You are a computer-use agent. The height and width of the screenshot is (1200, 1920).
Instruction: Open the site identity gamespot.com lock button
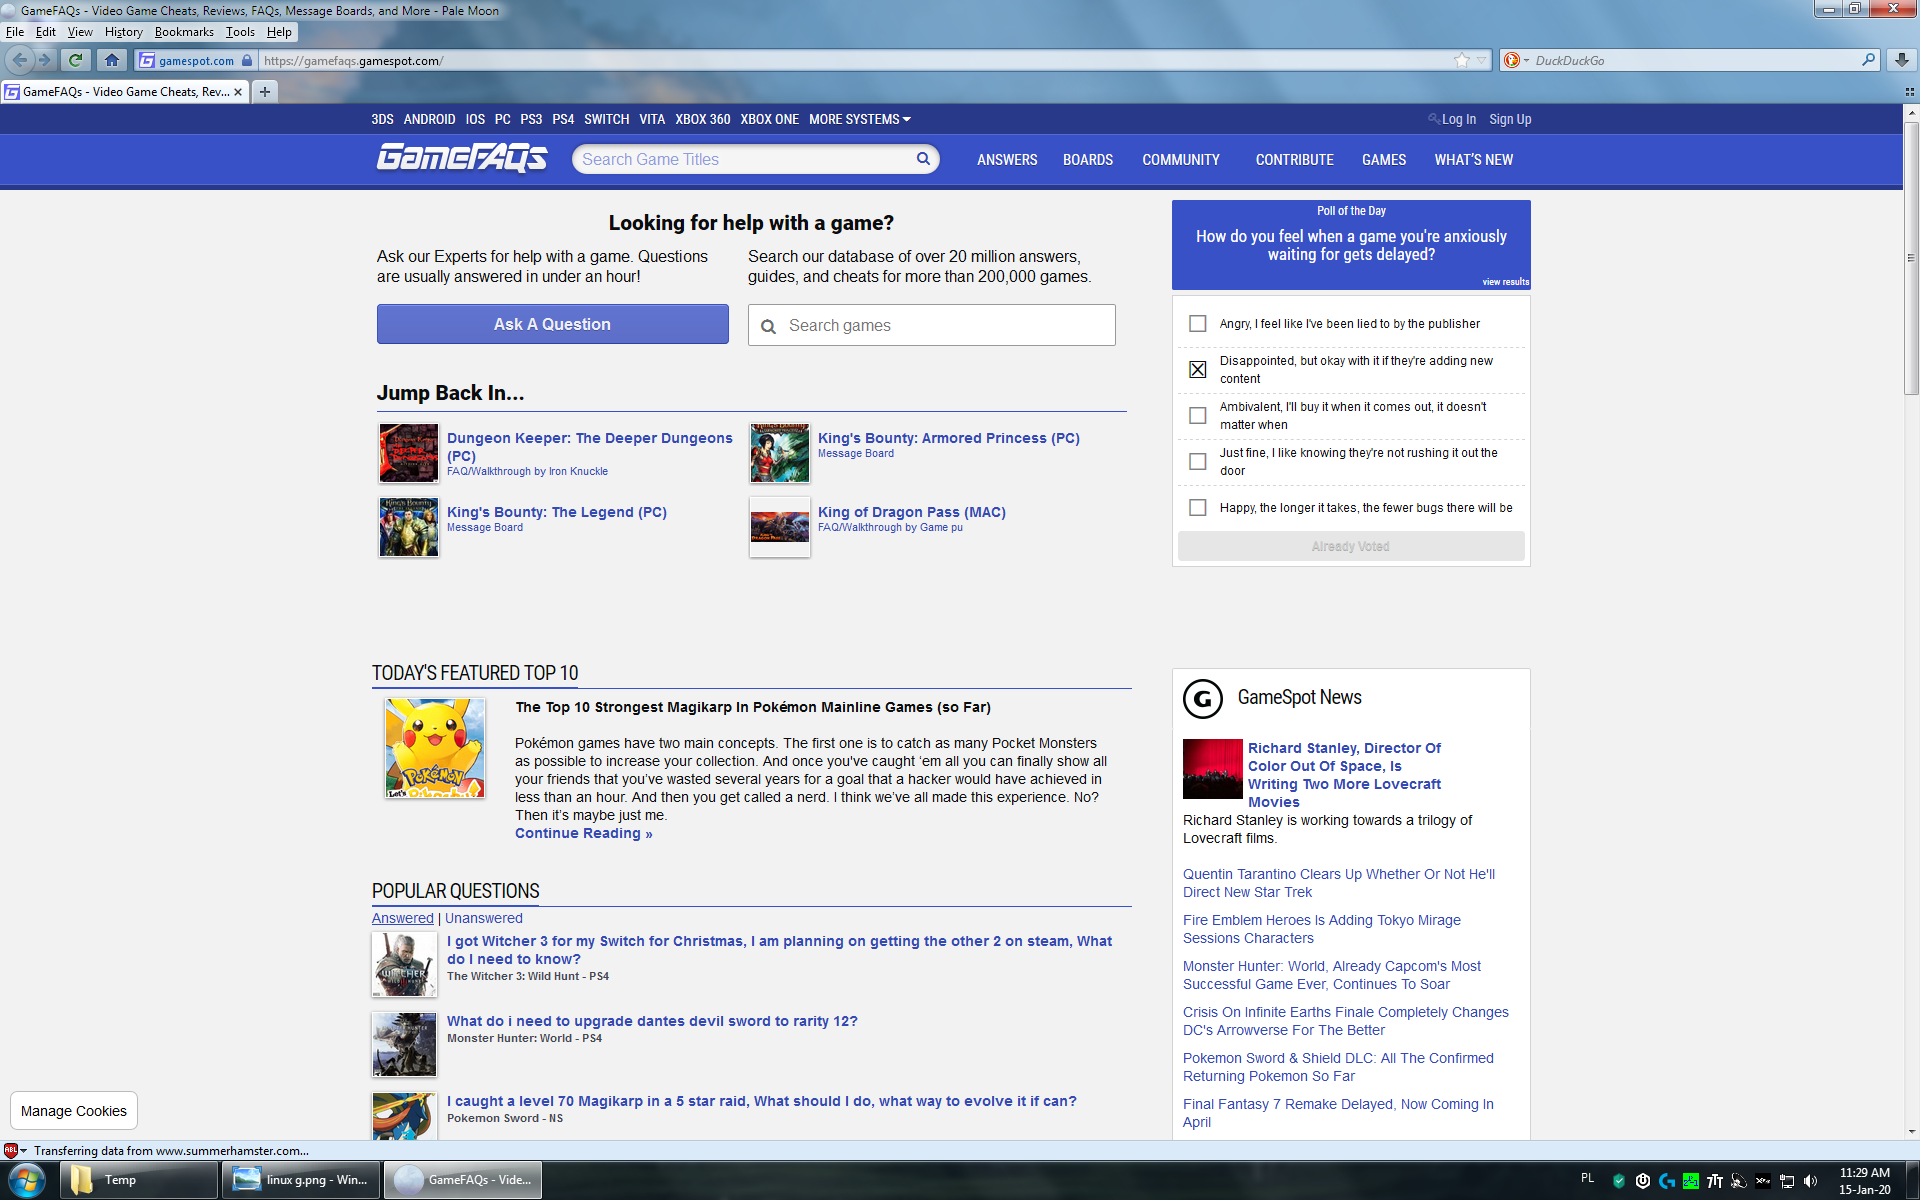(195, 60)
